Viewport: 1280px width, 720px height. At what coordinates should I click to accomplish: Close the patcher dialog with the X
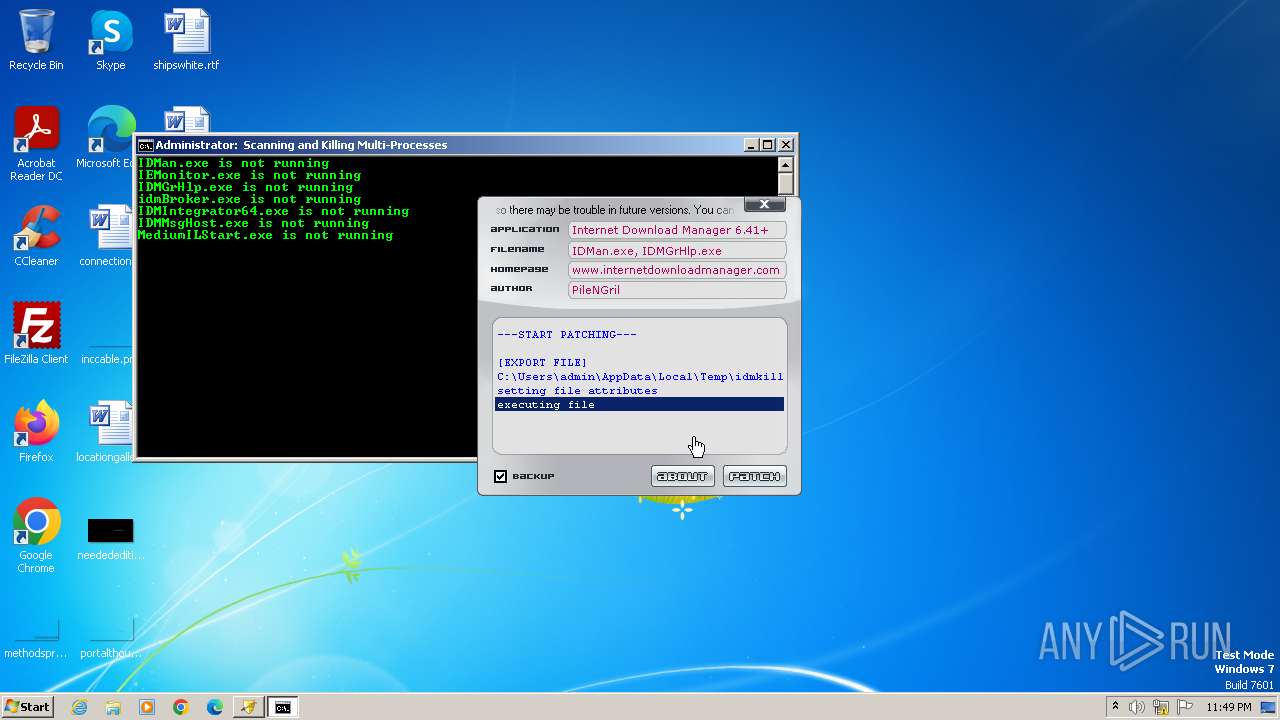(765, 205)
